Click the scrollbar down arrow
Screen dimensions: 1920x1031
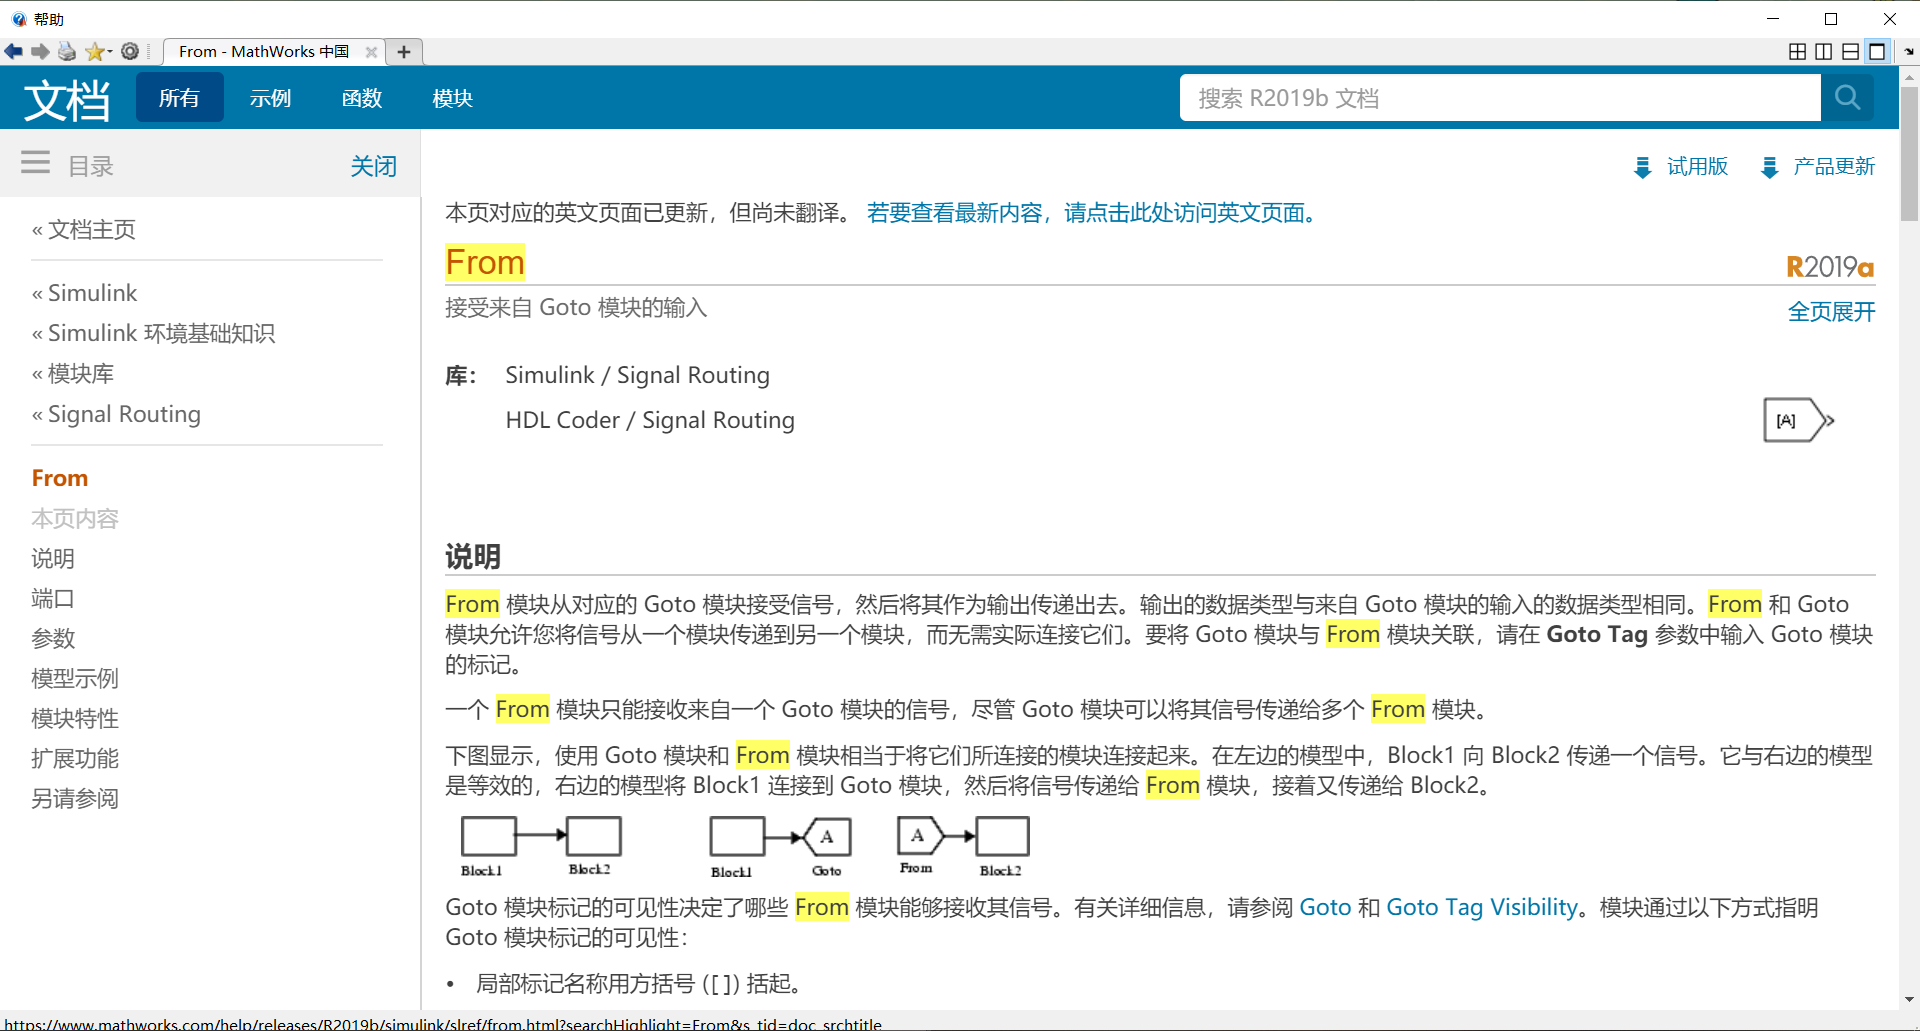(1909, 999)
